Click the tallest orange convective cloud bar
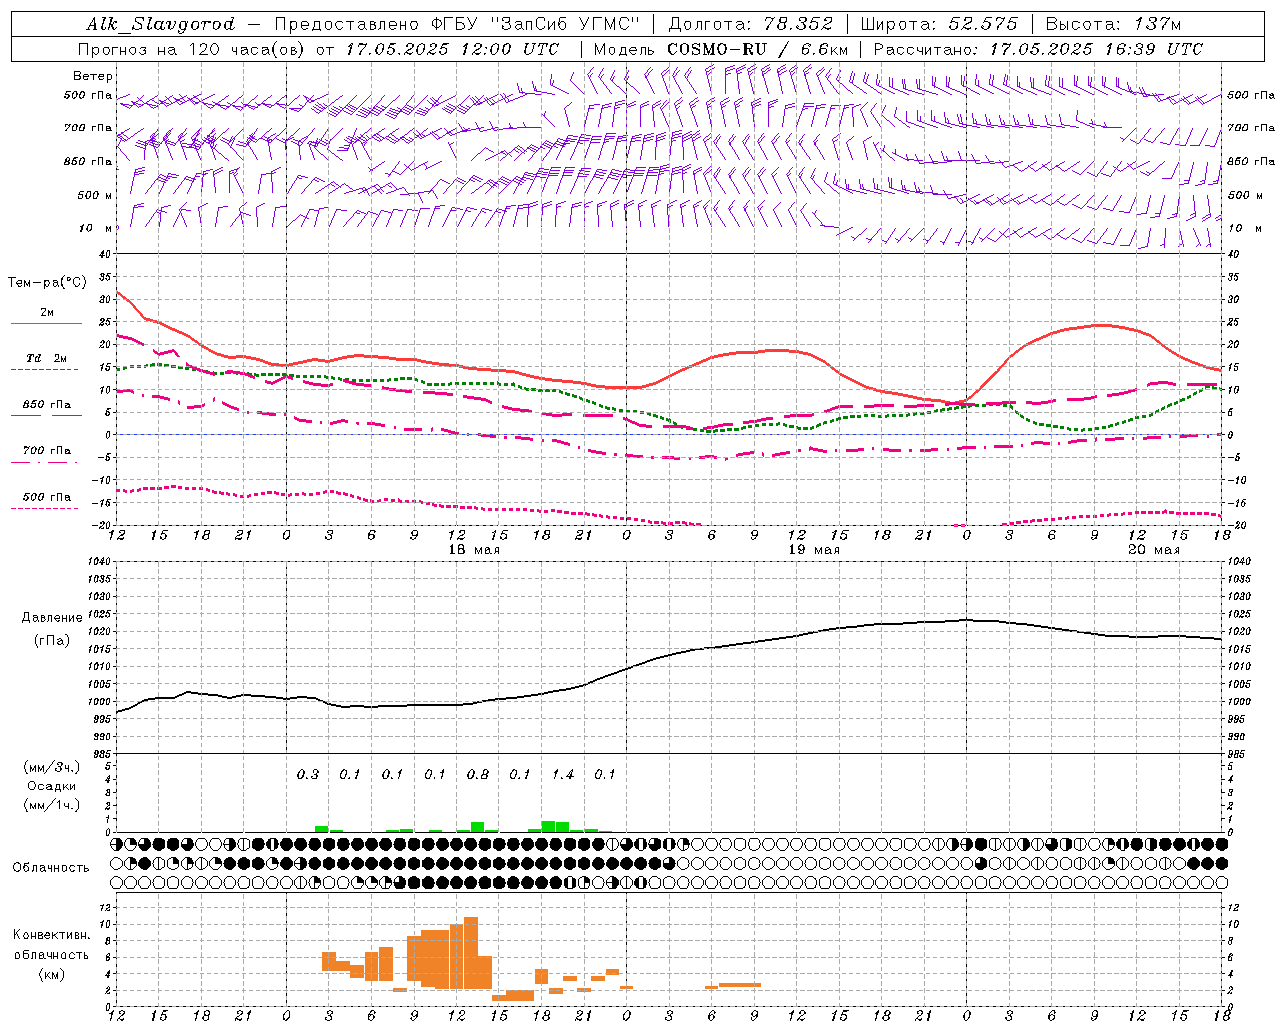 [x=471, y=953]
